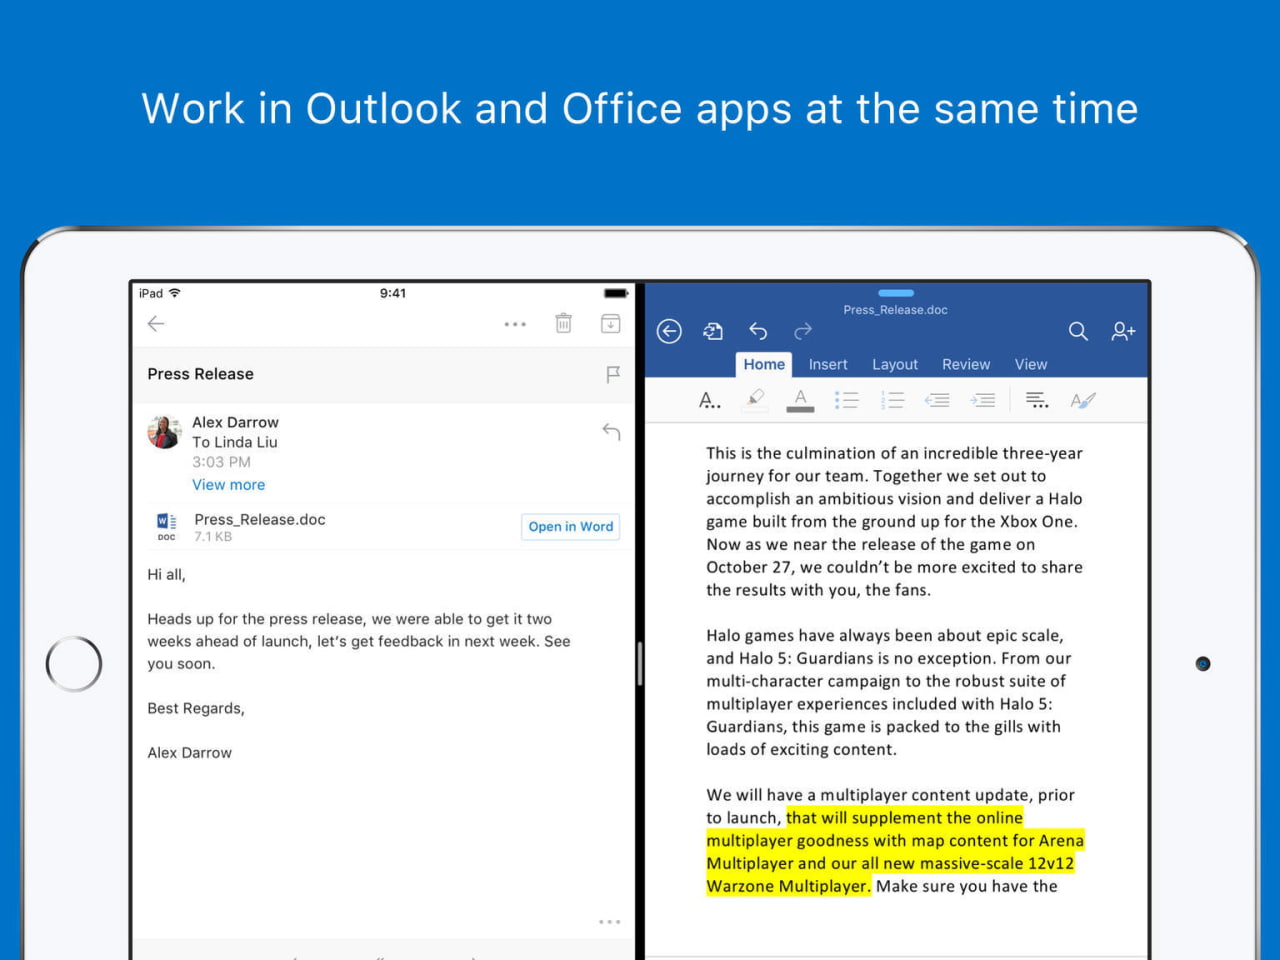This screenshot has height=960, width=1280.
Task: Open Press_Release.doc in Word
Action: pos(570,526)
